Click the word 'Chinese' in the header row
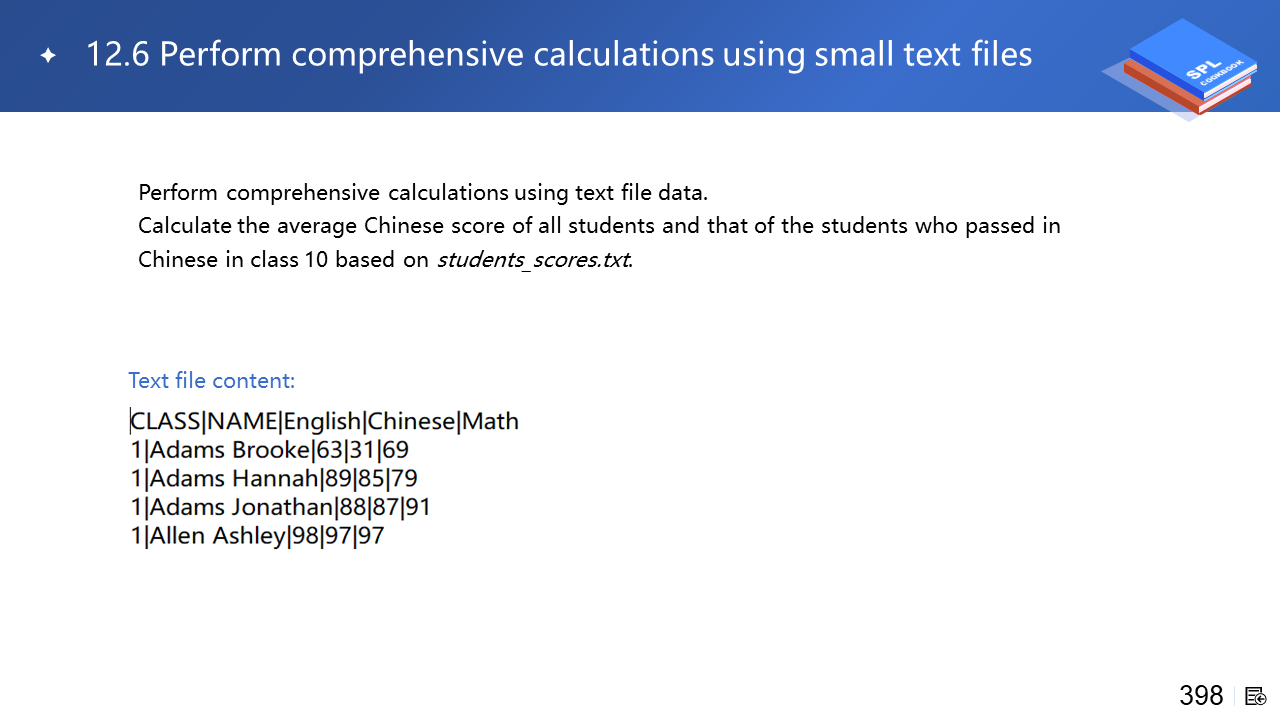Viewport: 1280px width, 720px height. point(411,421)
